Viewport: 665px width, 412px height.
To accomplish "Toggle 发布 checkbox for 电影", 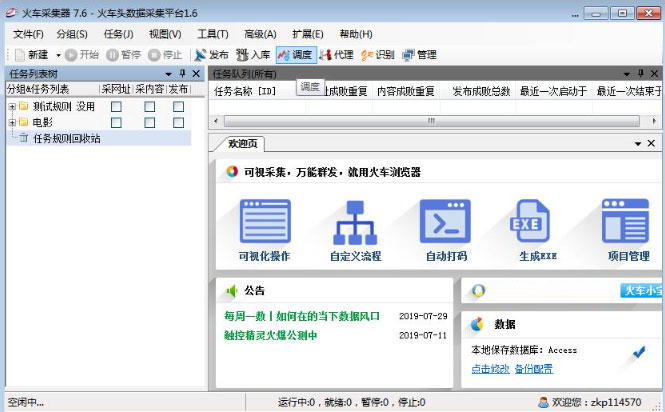I will [x=179, y=123].
